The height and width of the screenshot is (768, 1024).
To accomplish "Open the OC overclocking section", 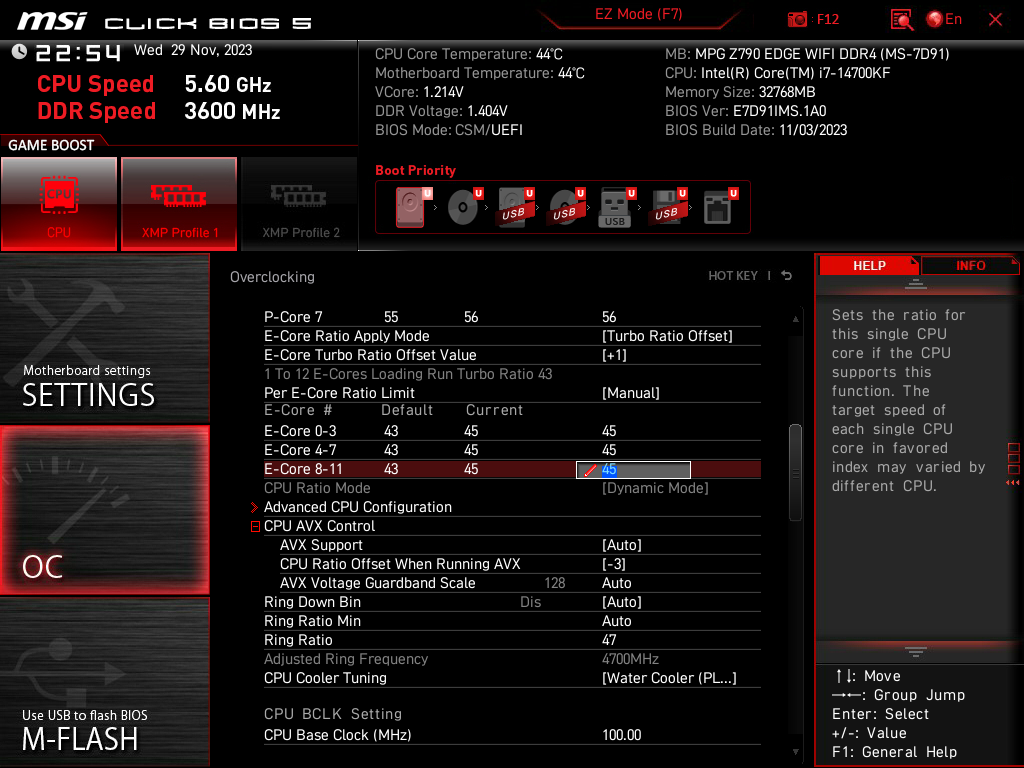I will (104, 511).
